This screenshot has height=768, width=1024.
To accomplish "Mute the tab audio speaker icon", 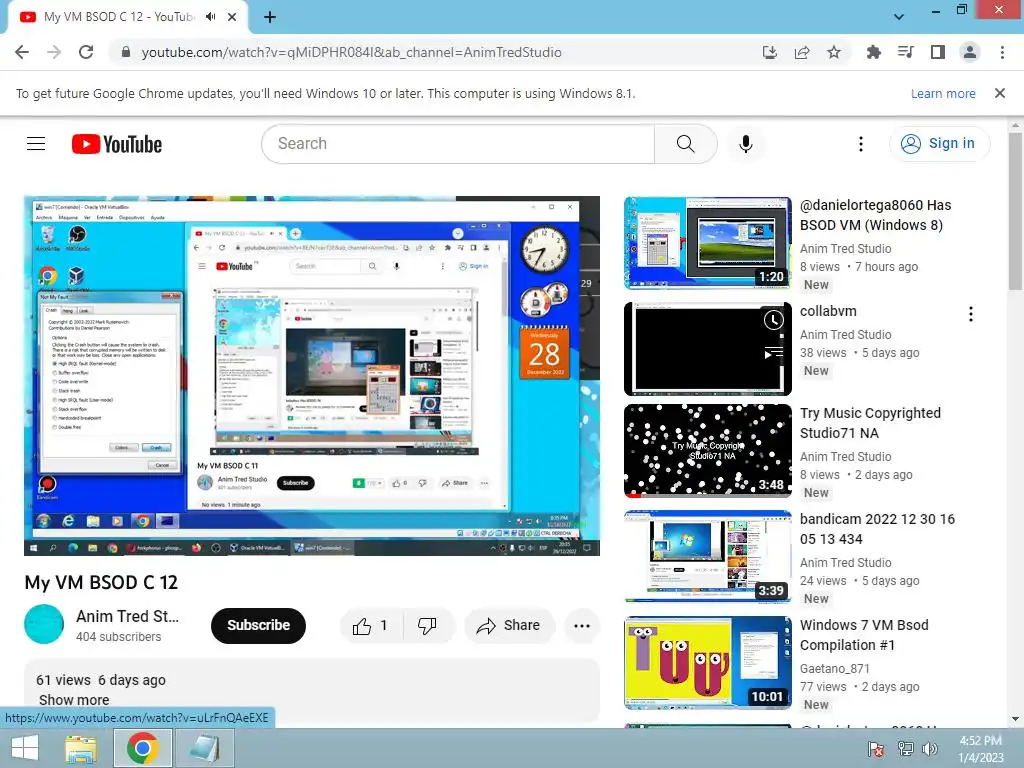I will coord(210,17).
